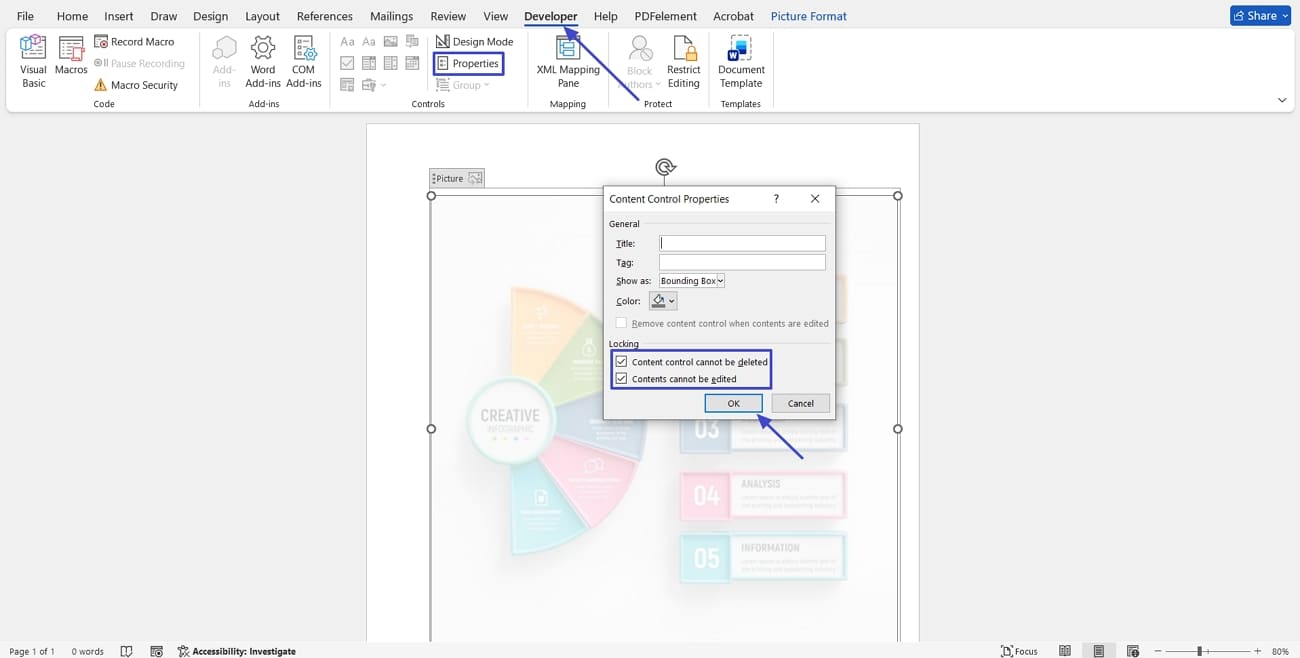Switch to the Layout tab
The height and width of the screenshot is (658, 1300).
(x=262, y=16)
